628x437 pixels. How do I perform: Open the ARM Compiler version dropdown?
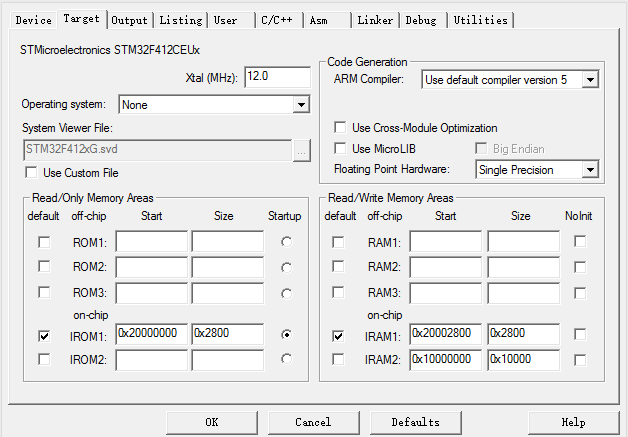510,80
